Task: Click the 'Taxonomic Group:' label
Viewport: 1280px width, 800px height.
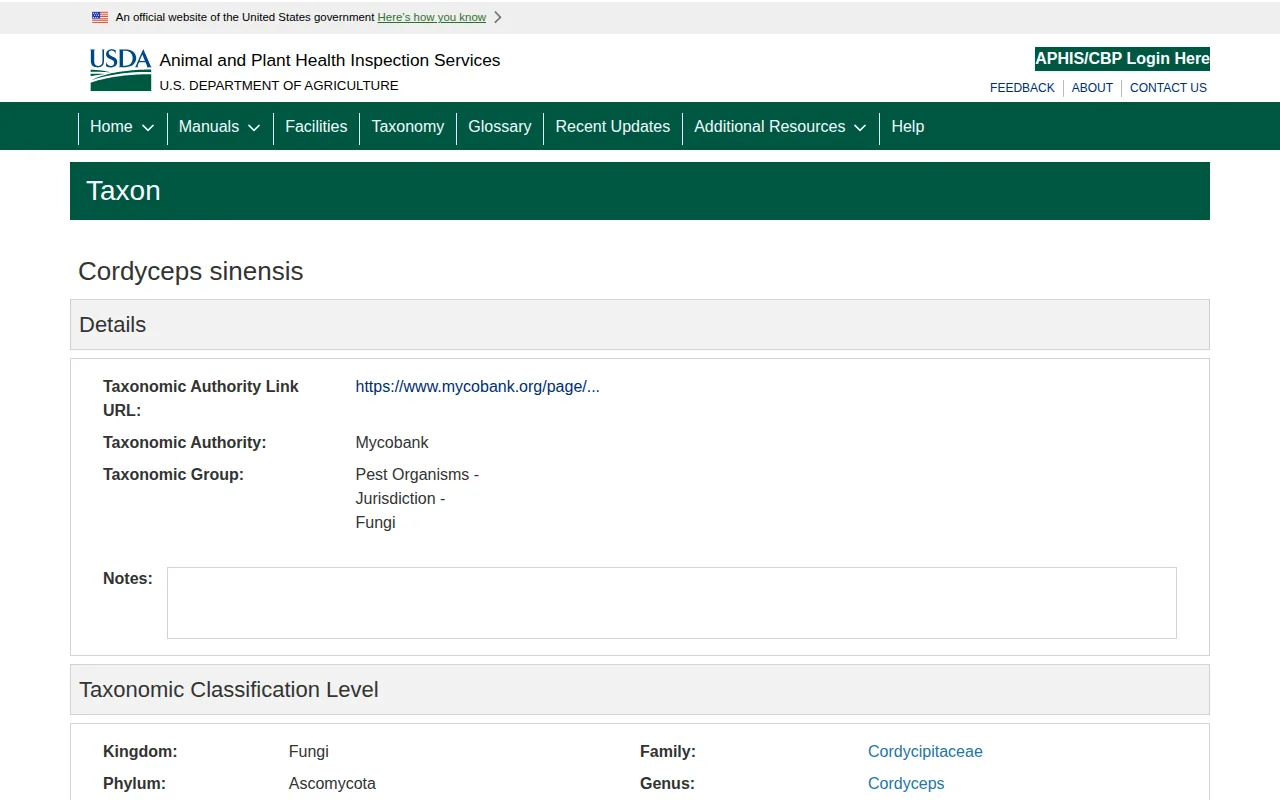Action: pos(173,475)
